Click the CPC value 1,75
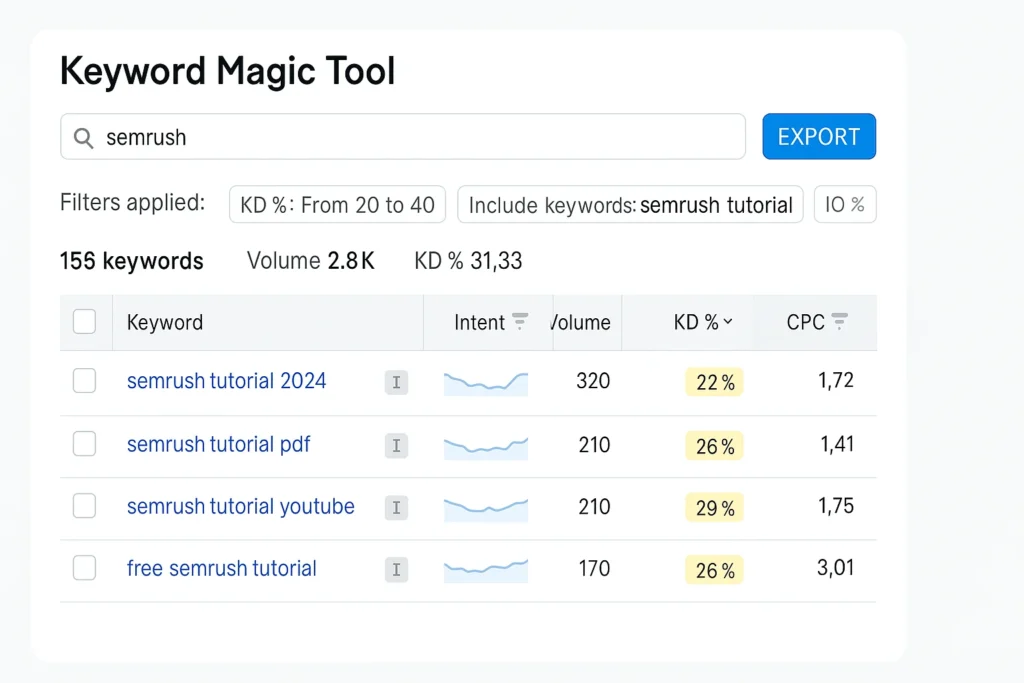This screenshot has height=683, width=1024. click(836, 506)
